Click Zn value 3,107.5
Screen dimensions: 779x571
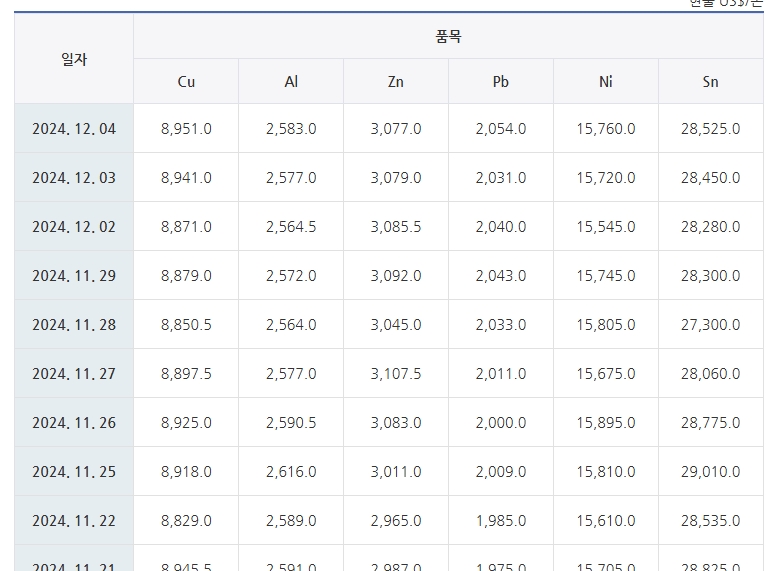(x=396, y=374)
